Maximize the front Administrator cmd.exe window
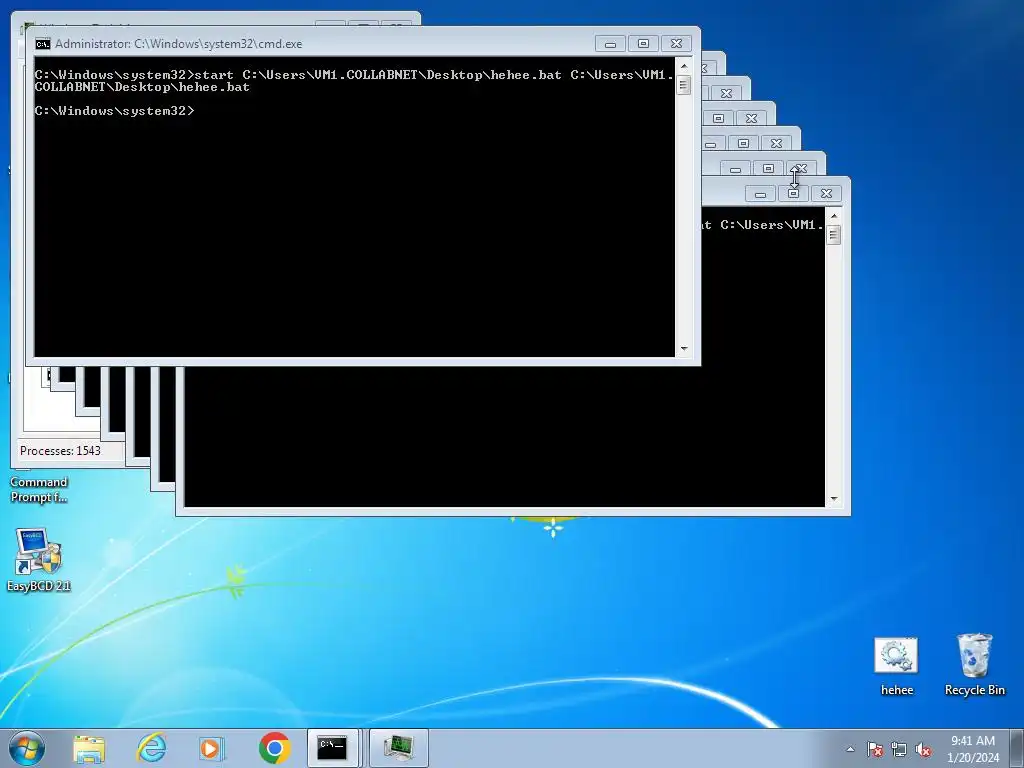 [643, 44]
